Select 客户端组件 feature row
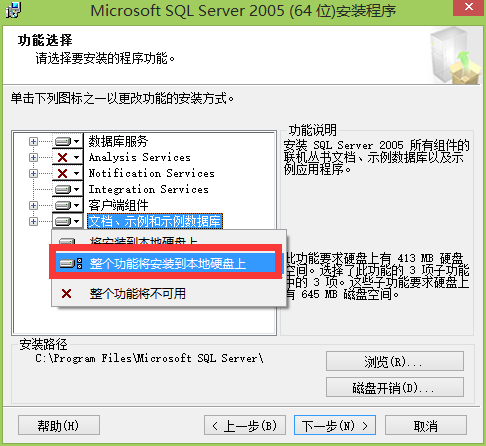The width and height of the screenshot is (486, 446). point(118,205)
